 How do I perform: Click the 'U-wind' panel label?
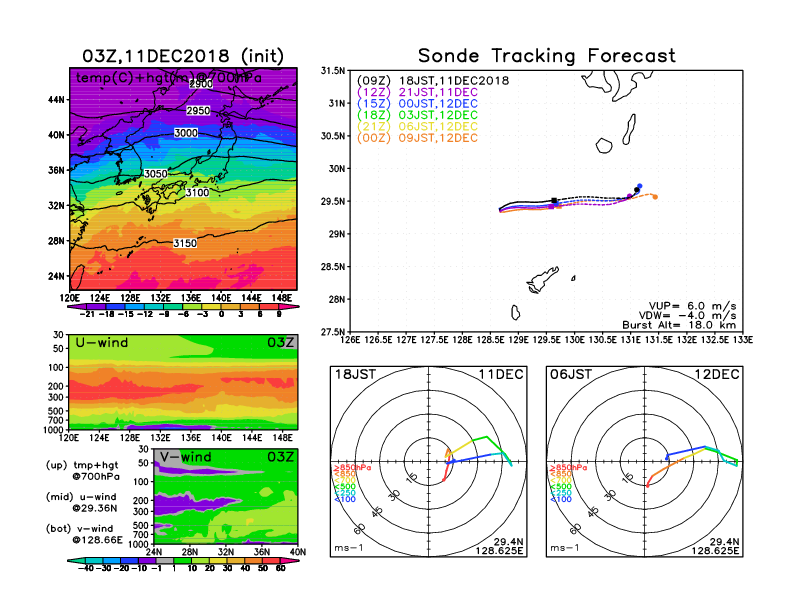tap(102, 343)
